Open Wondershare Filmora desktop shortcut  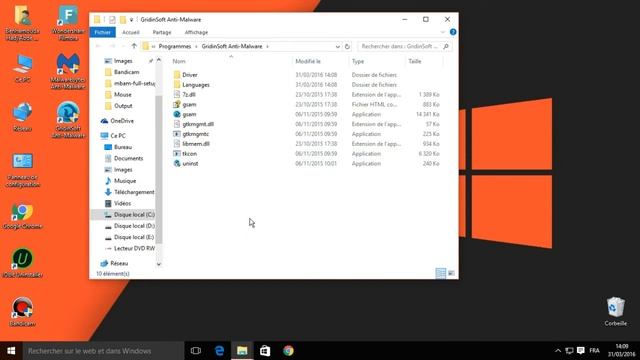pyautogui.click(x=68, y=23)
